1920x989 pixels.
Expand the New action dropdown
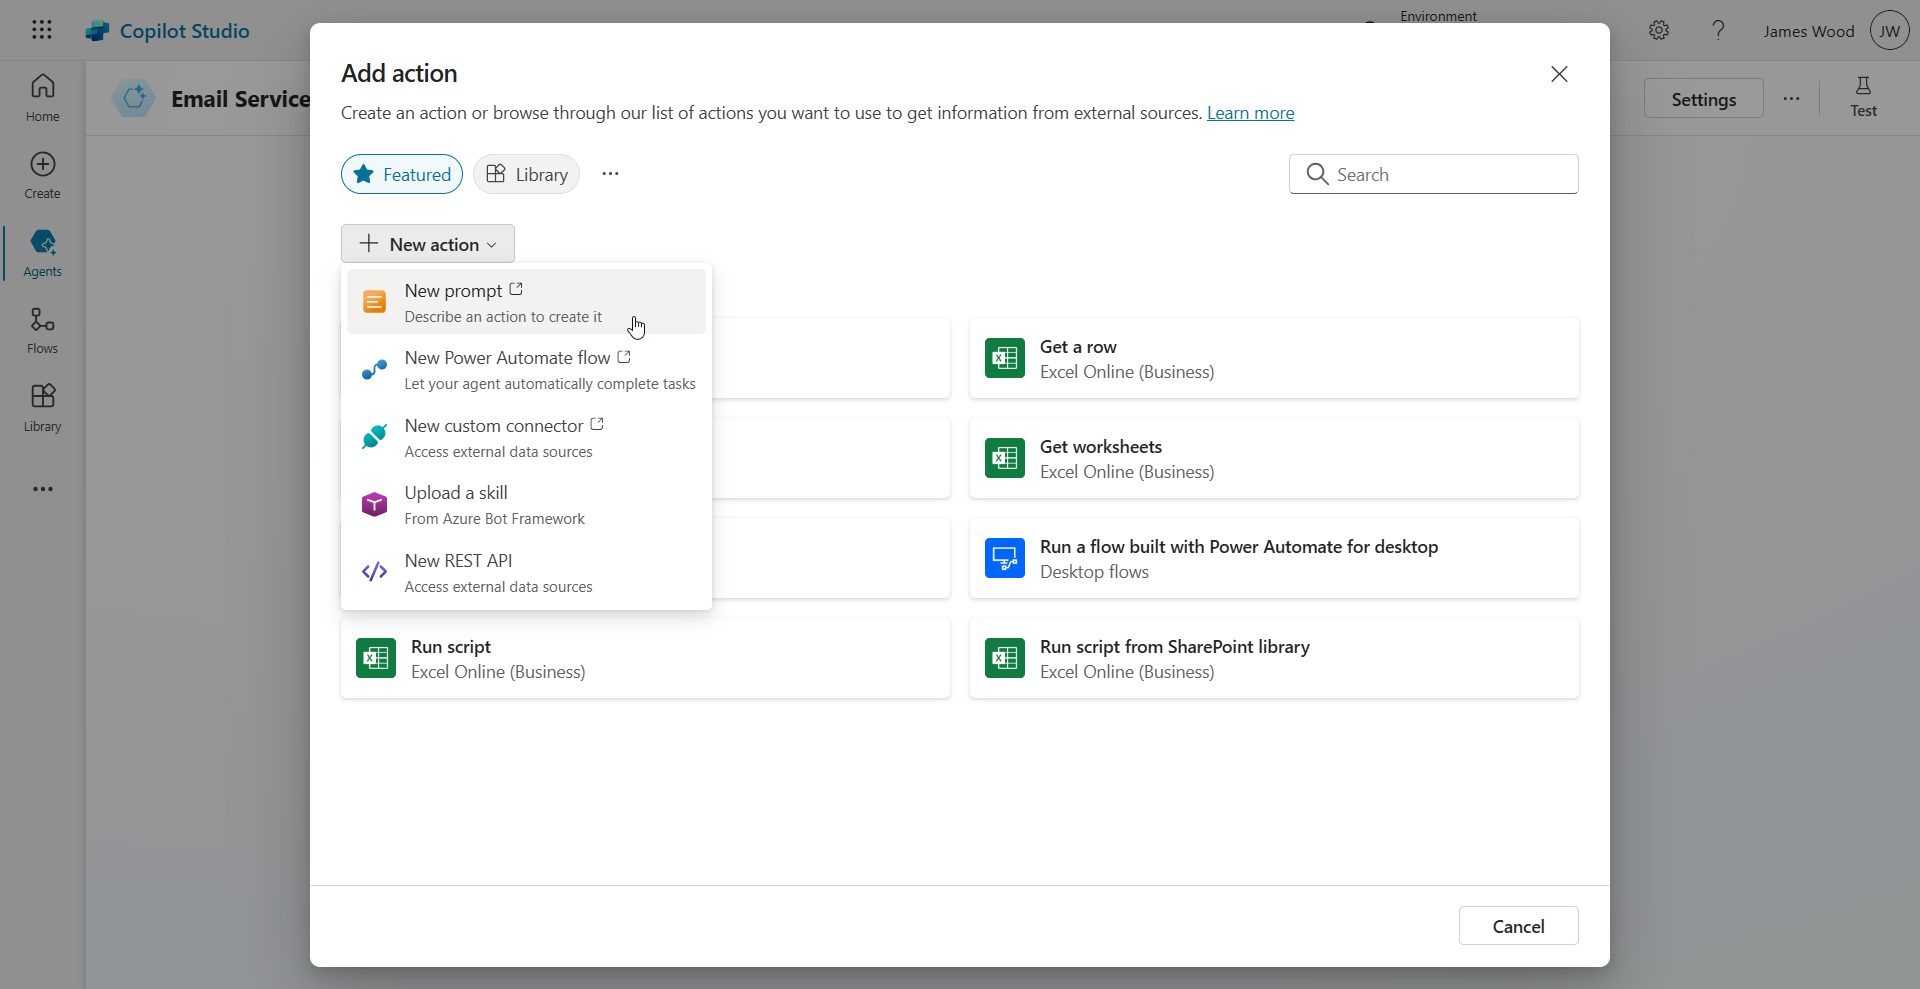[x=428, y=244]
